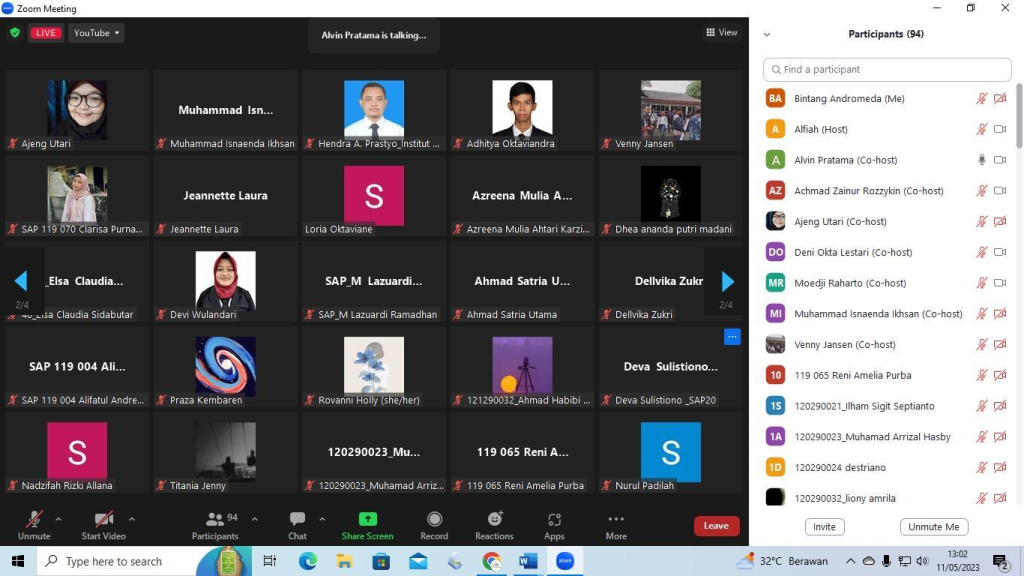Select 120290032_liony amrila in participant list

[x=887, y=498]
